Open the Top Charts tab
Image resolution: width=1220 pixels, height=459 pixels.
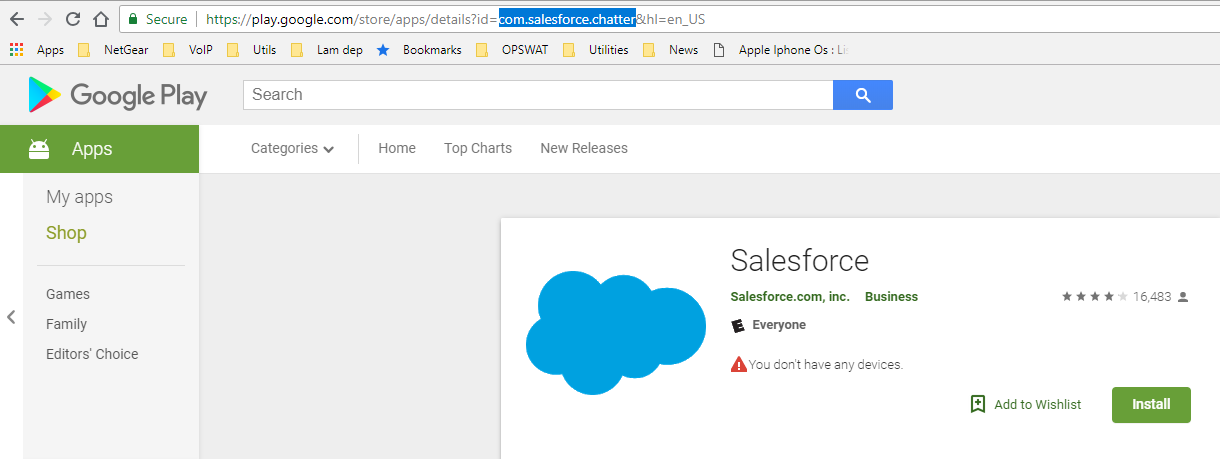[x=478, y=148]
